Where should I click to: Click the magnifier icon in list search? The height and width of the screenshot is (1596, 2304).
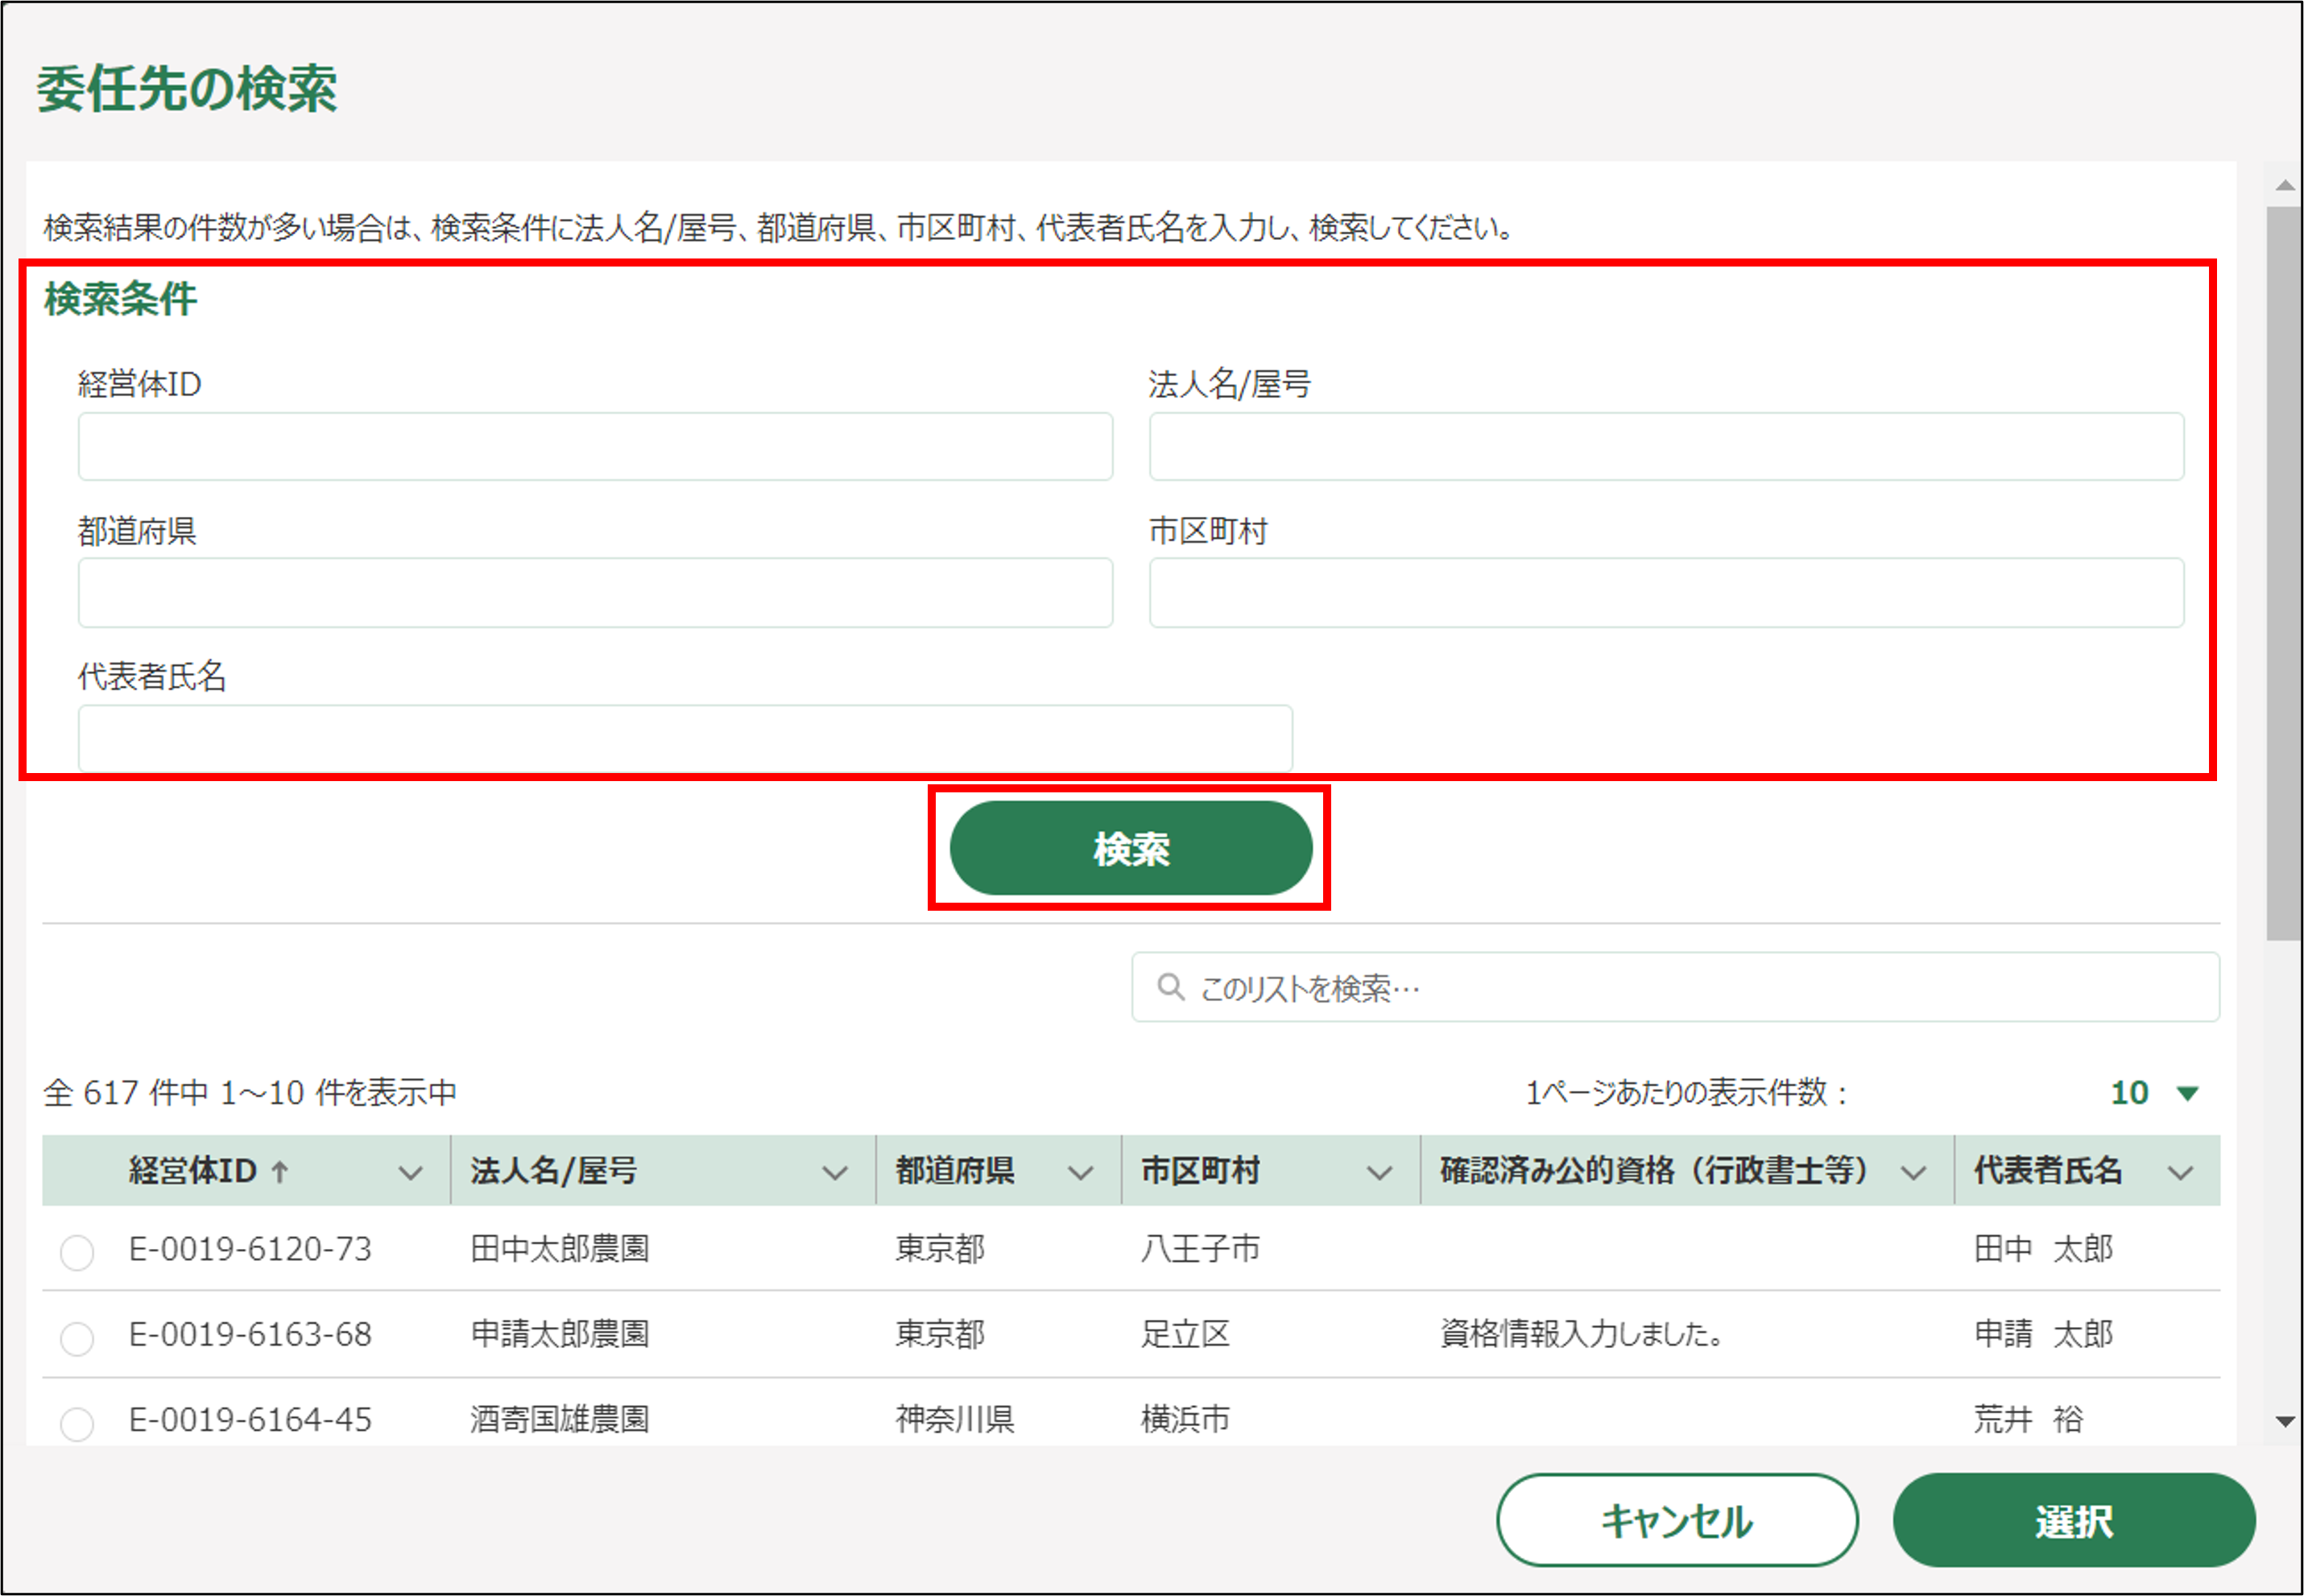[1170, 987]
